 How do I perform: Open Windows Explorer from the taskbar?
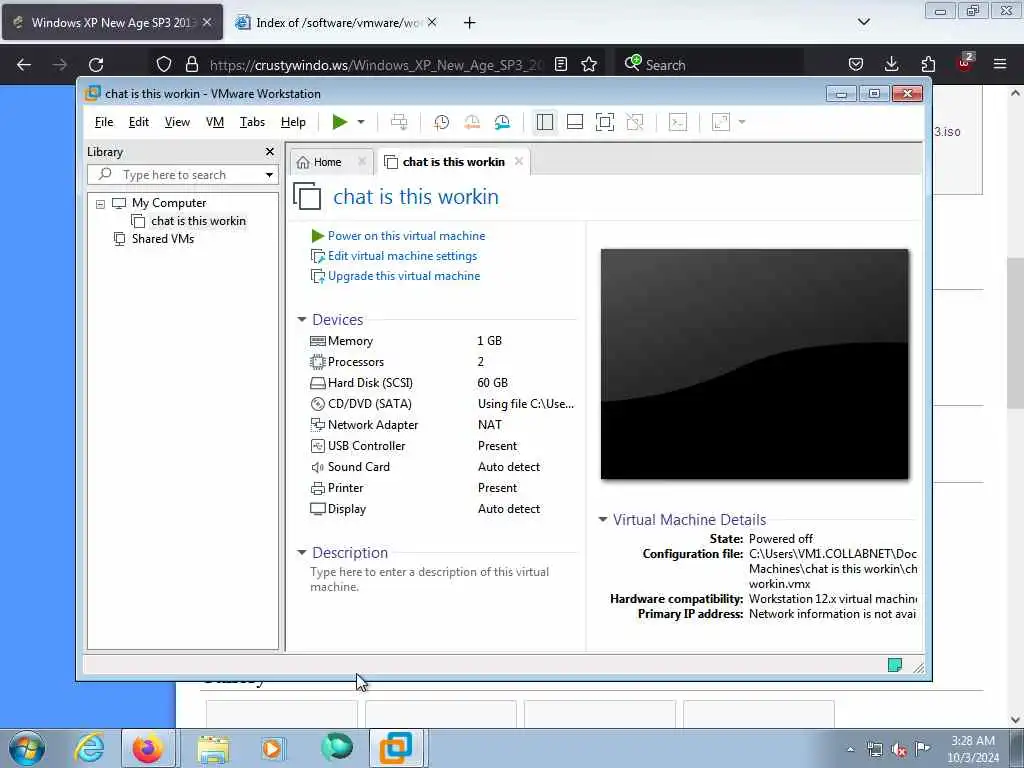pos(214,748)
